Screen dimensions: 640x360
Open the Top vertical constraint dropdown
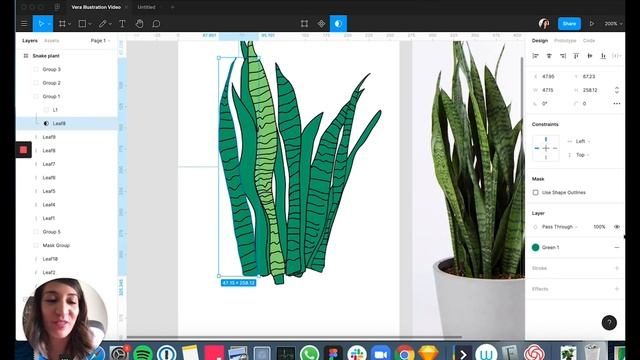coord(582,155)
